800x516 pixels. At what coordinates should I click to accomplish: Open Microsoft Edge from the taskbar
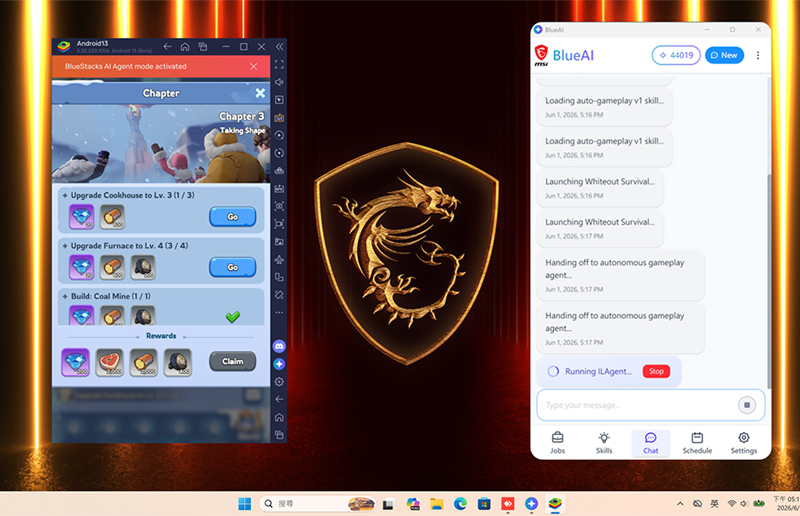click(460, 504)
